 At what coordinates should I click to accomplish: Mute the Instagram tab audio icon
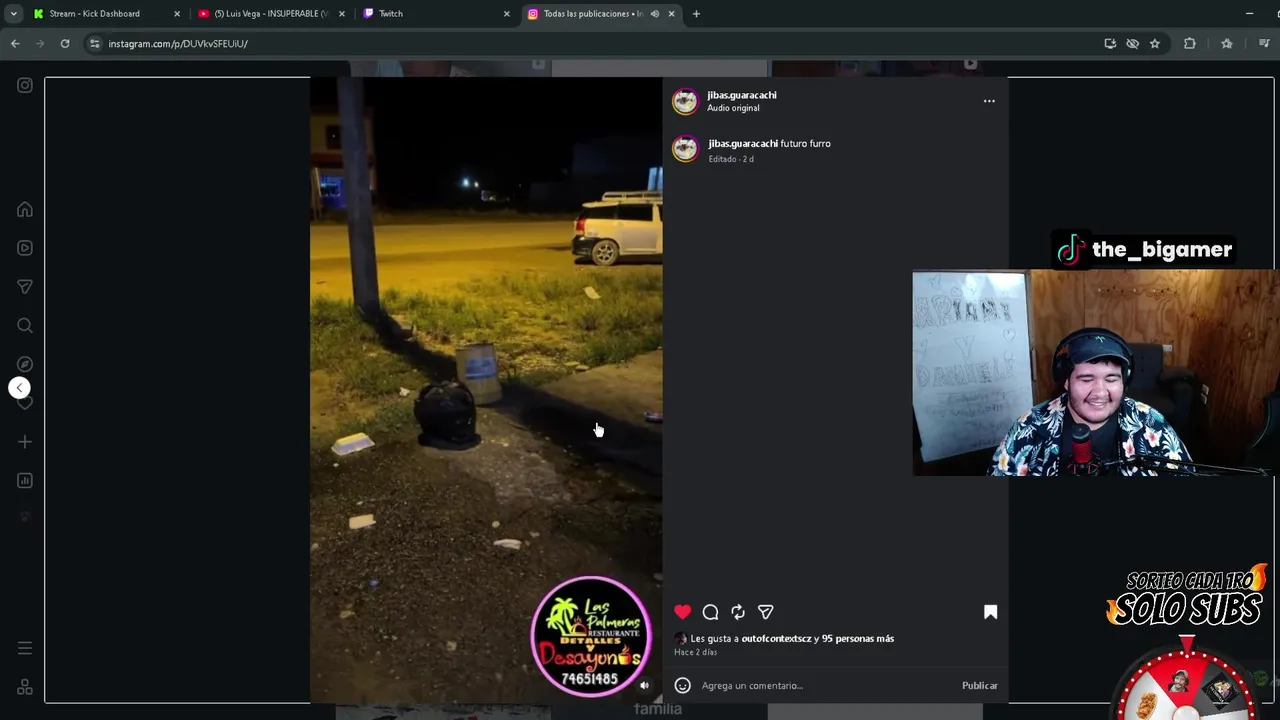click(x=654, y=14)
